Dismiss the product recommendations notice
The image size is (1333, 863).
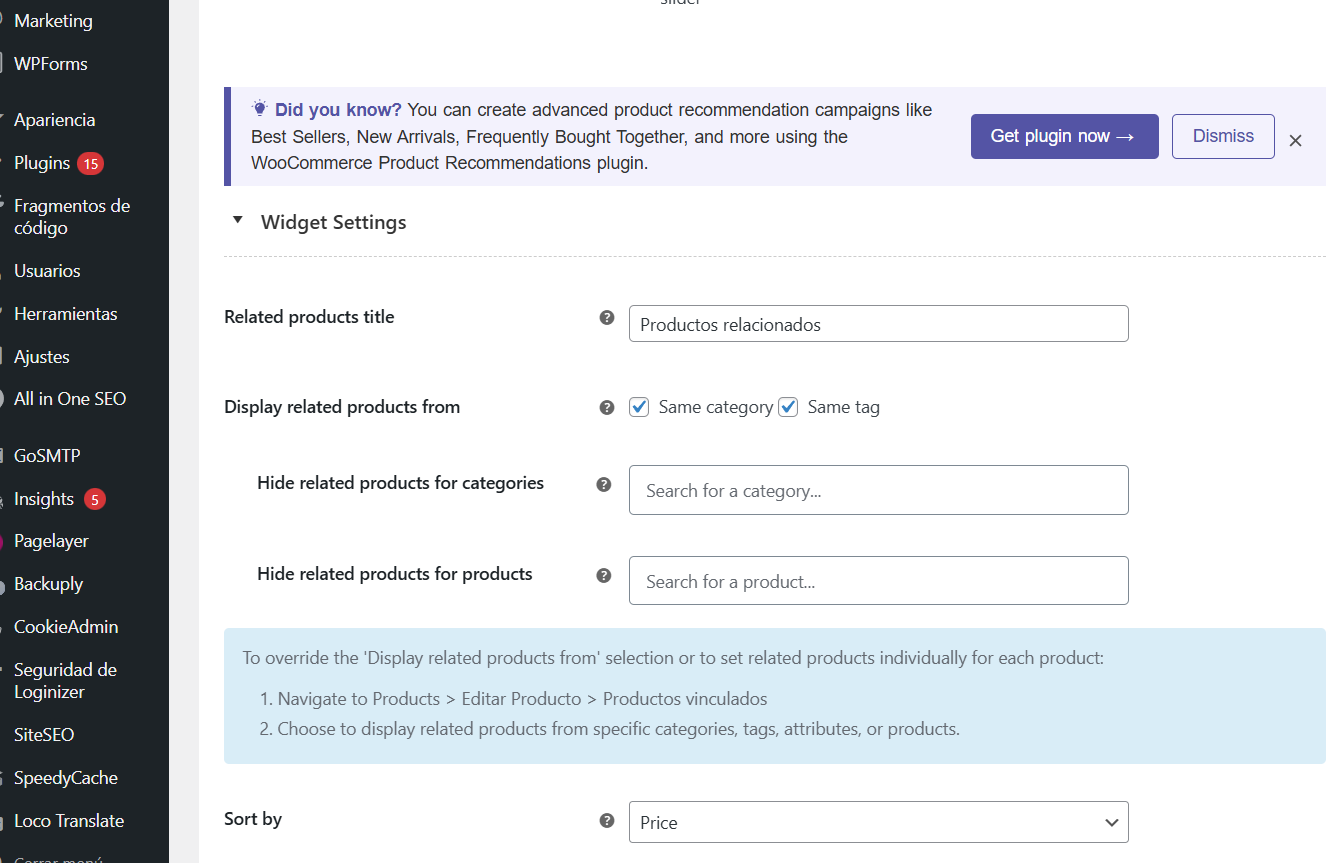tap(1222, 136)
